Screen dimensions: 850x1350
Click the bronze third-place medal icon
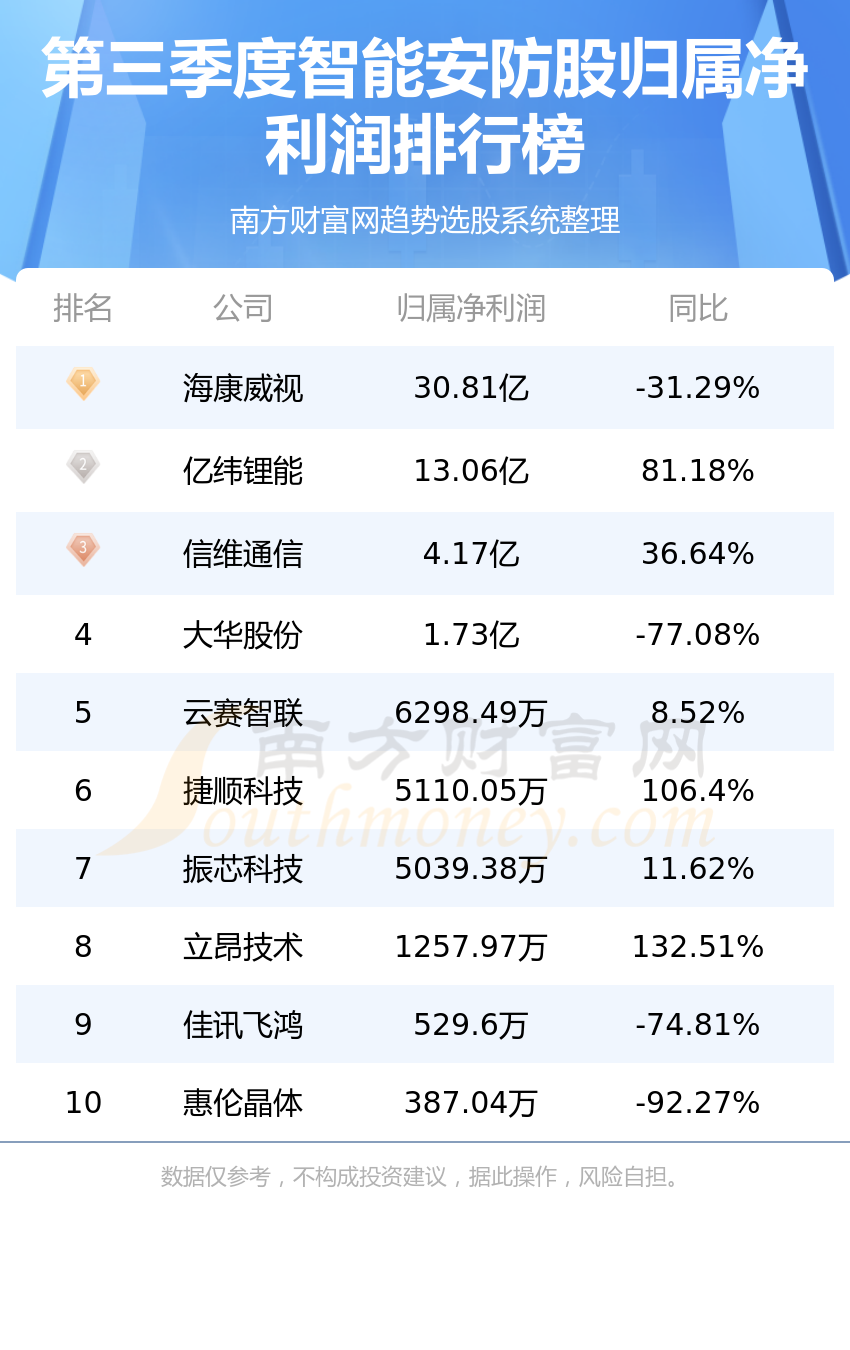pyautogui.click(x=83, y=550)
